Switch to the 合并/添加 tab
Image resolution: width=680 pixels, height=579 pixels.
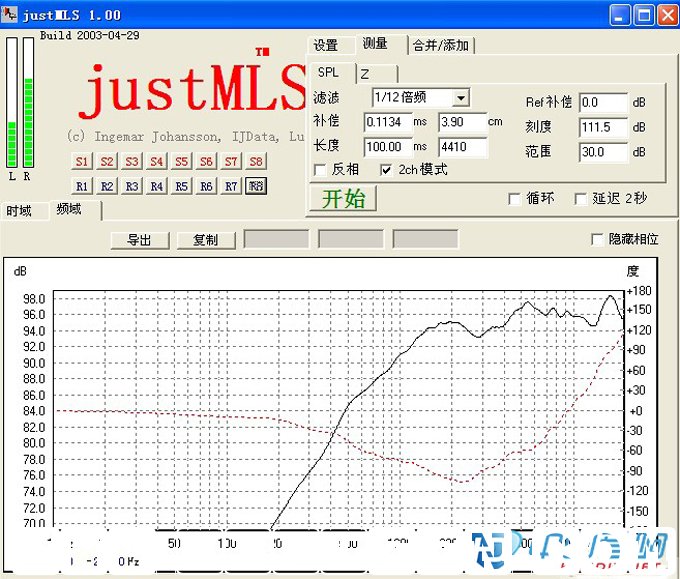(x=441, y=45)
